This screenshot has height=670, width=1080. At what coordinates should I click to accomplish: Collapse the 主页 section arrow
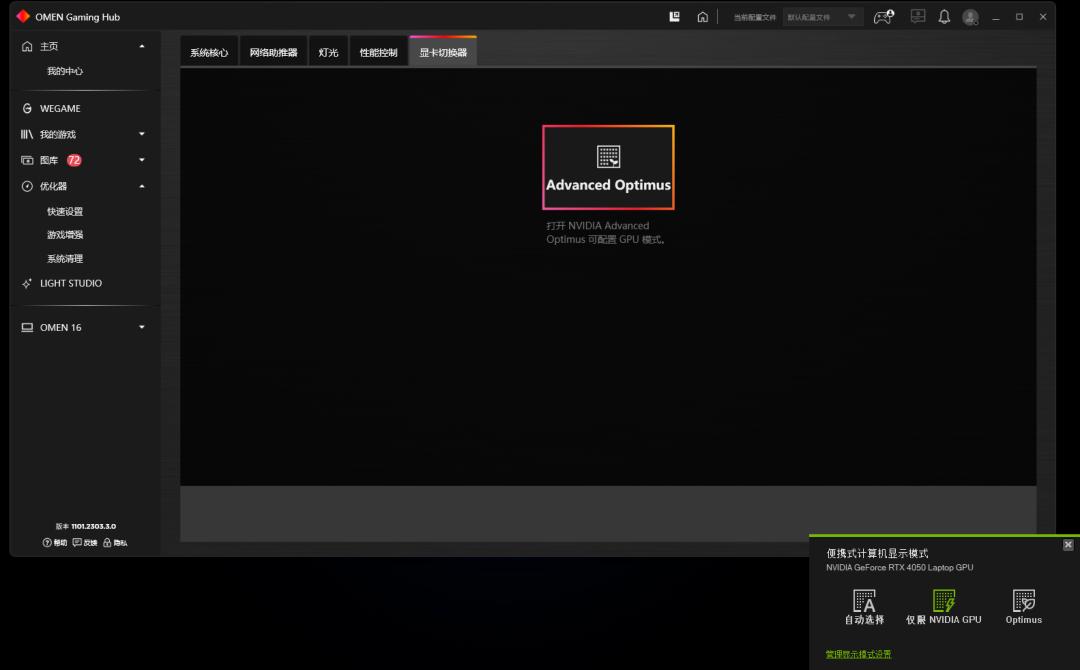(x=142, y=46)
